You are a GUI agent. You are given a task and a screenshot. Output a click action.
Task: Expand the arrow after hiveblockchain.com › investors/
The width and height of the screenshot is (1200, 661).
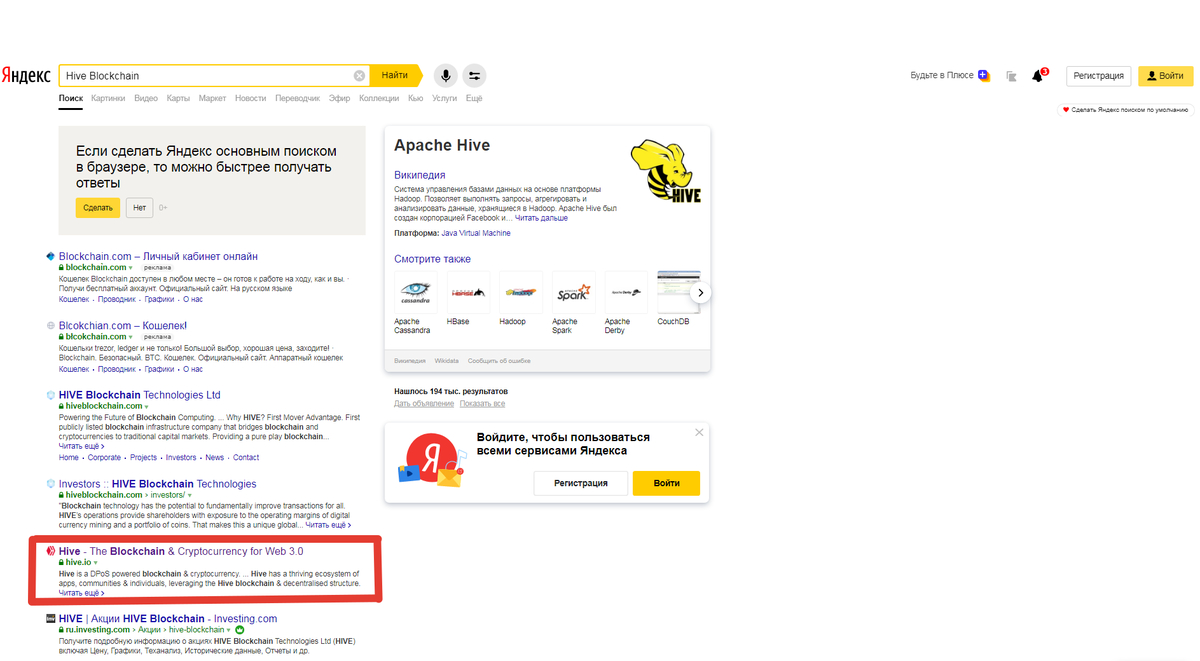tap(189, 495)
